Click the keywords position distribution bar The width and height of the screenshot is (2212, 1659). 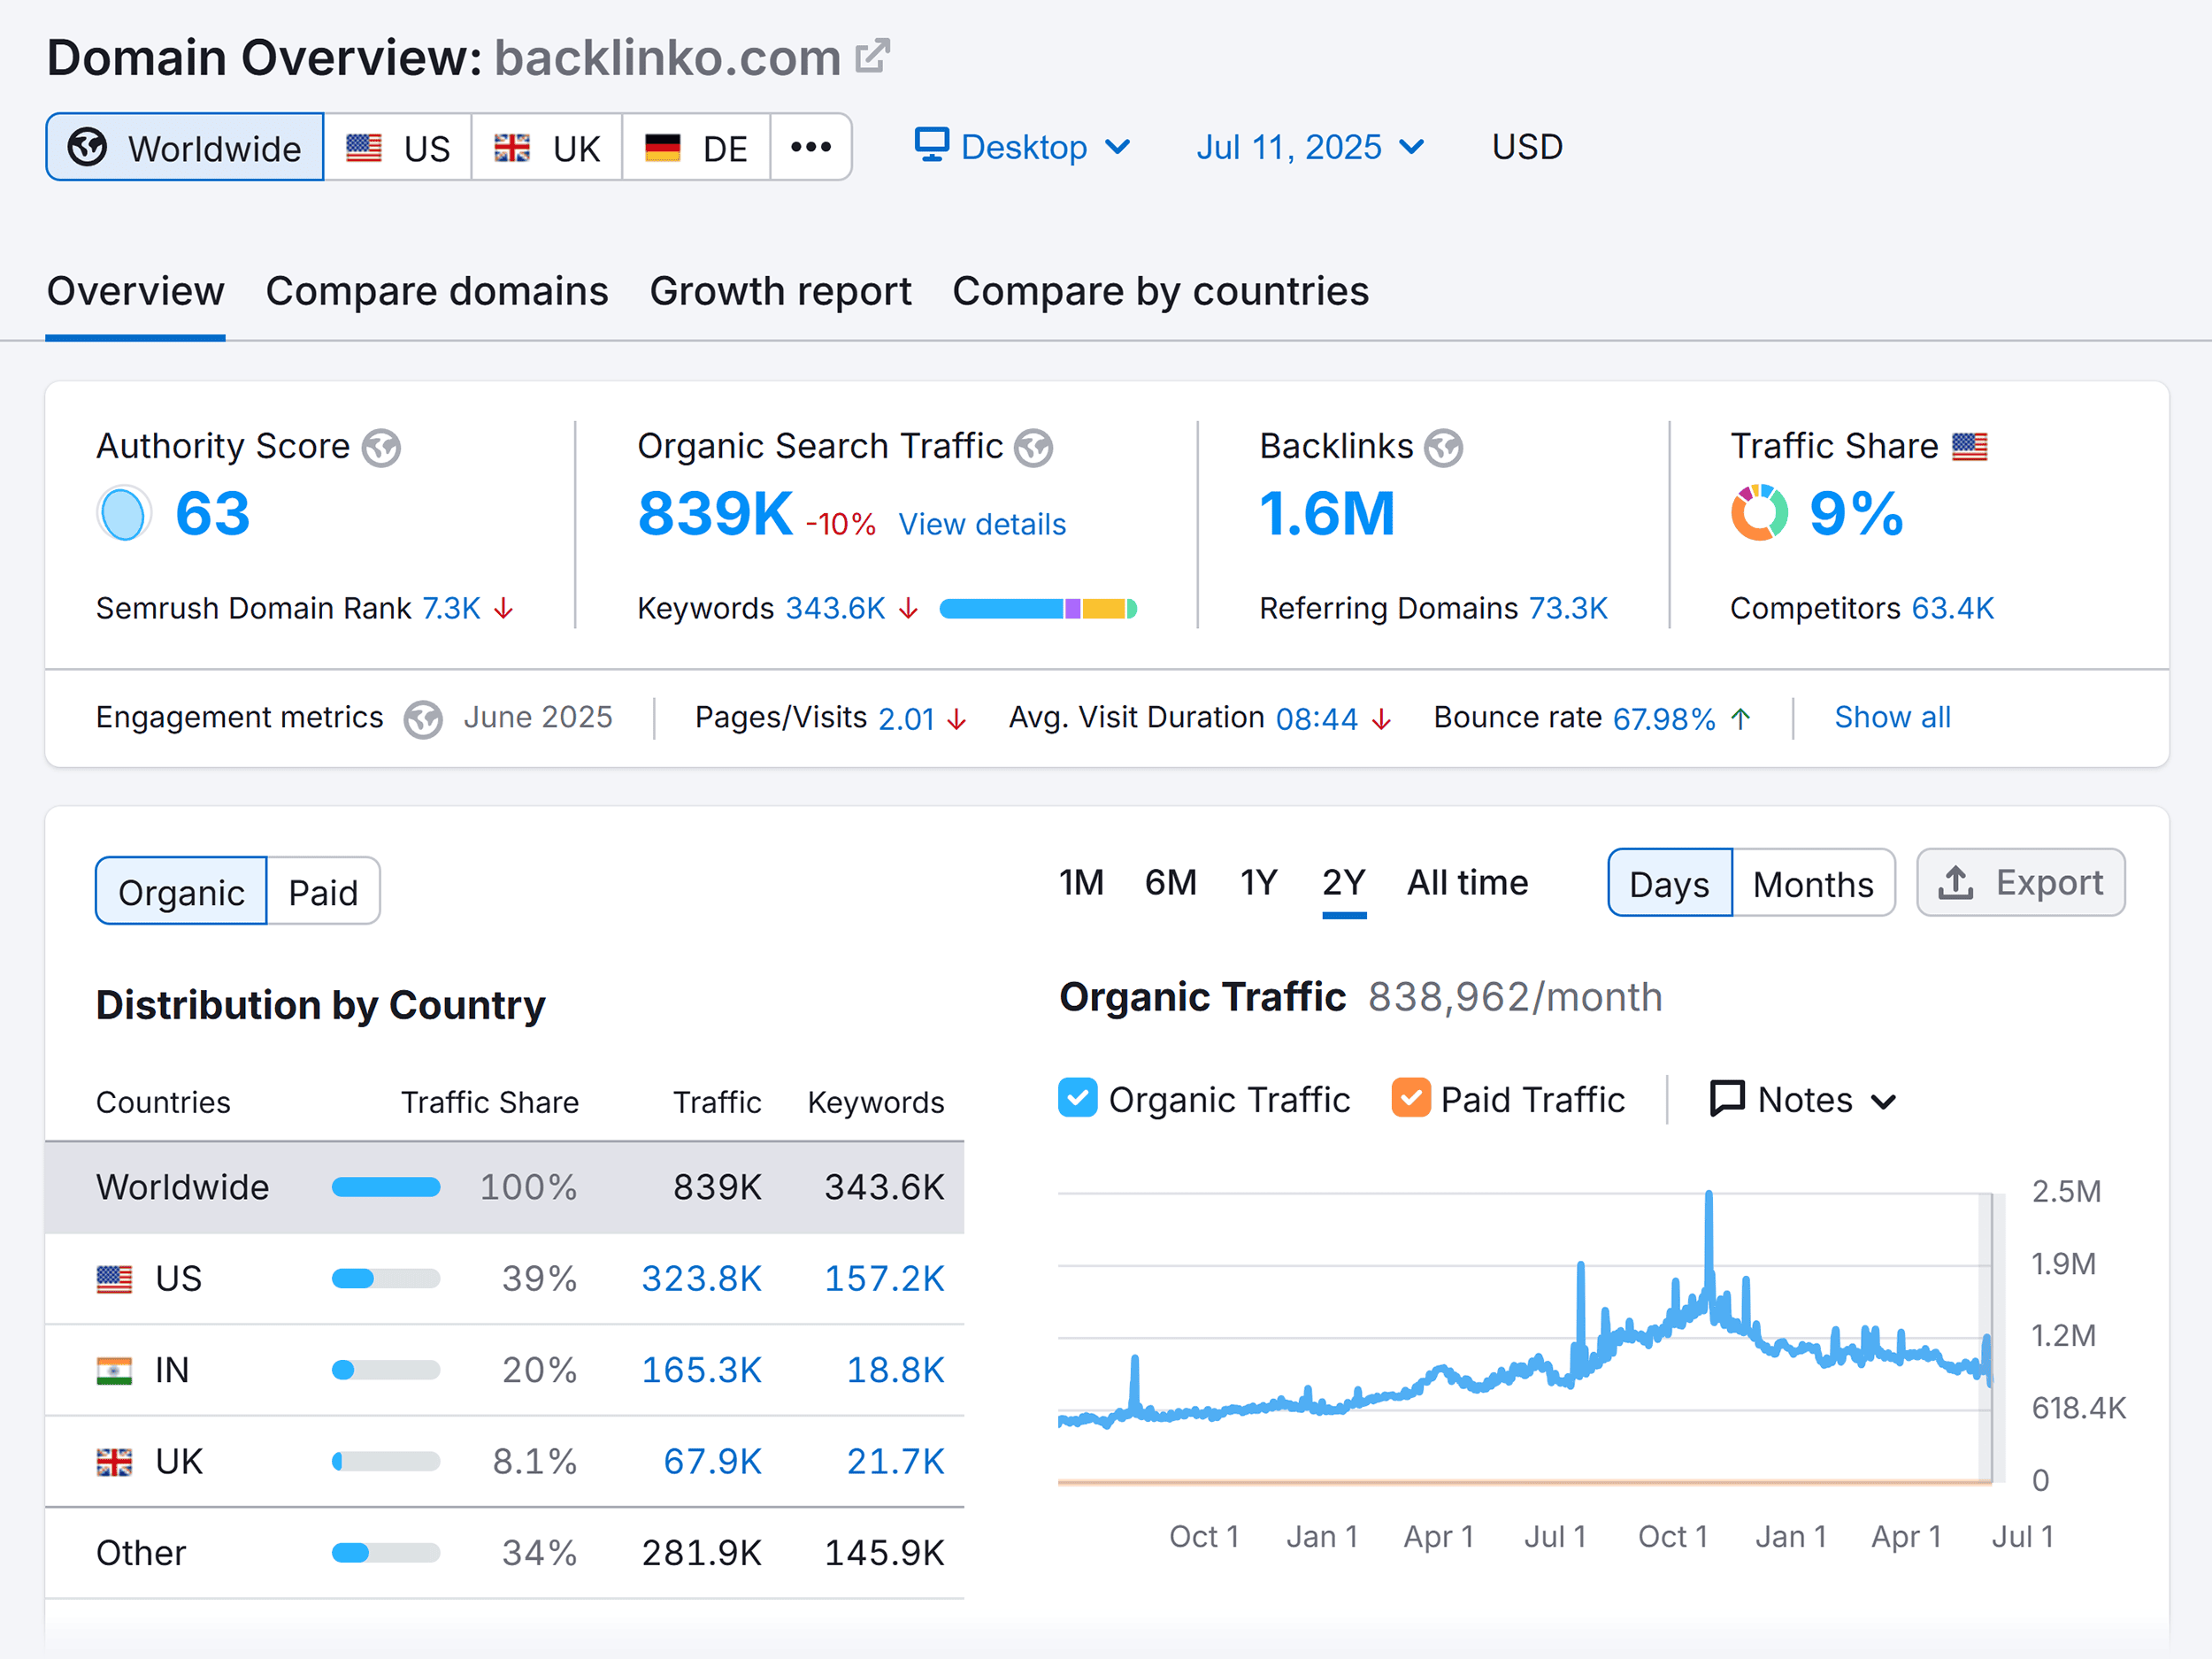tap(1038, 608)
